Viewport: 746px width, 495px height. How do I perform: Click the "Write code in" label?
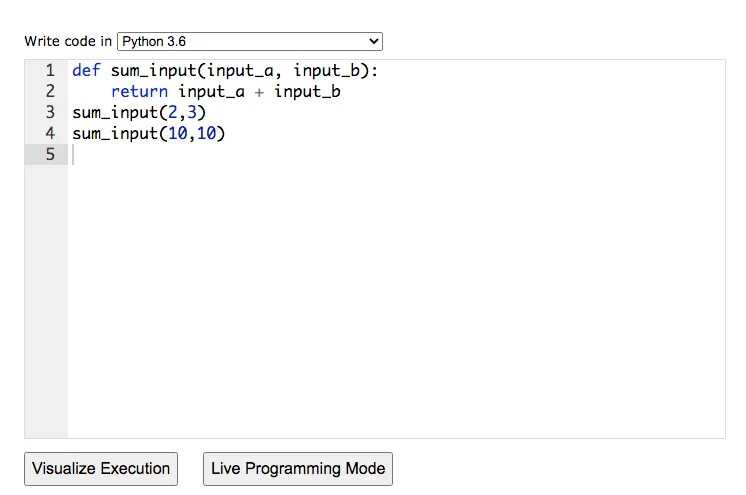coord(68,42)
